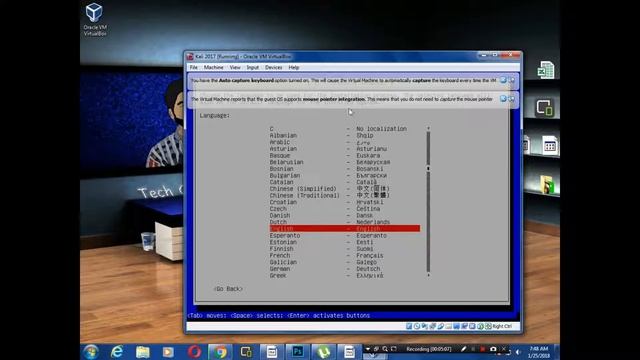
Task: Click the system volume speaker icon
Action: pos(518,352)
